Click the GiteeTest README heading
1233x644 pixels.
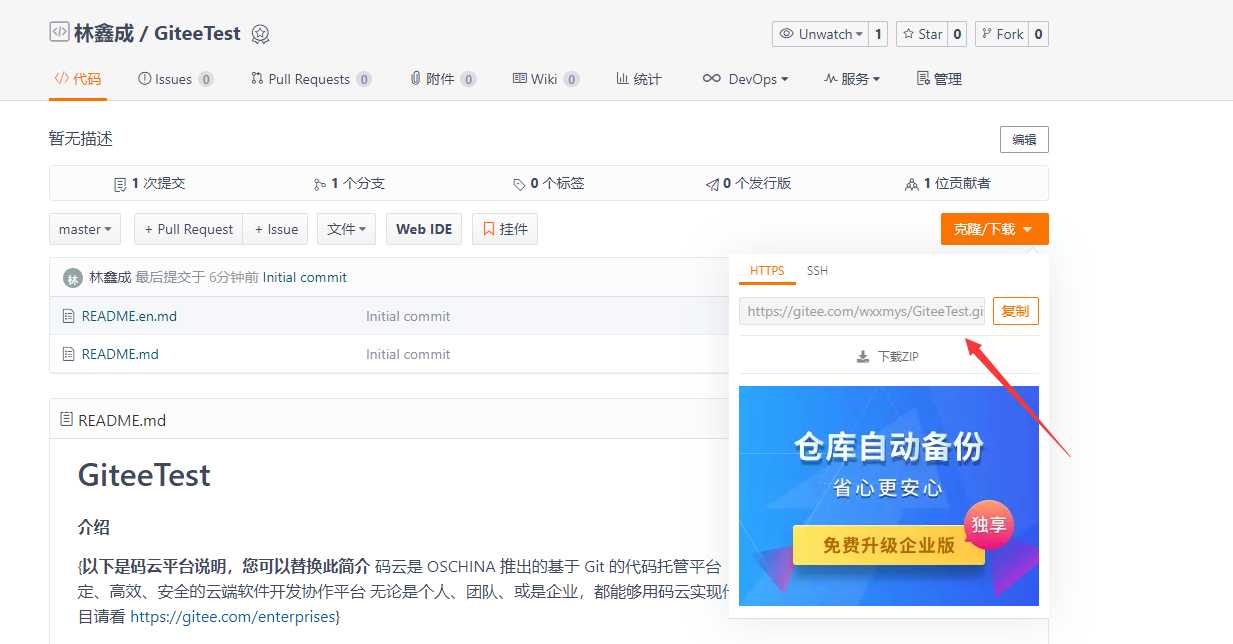coord(144,474)
